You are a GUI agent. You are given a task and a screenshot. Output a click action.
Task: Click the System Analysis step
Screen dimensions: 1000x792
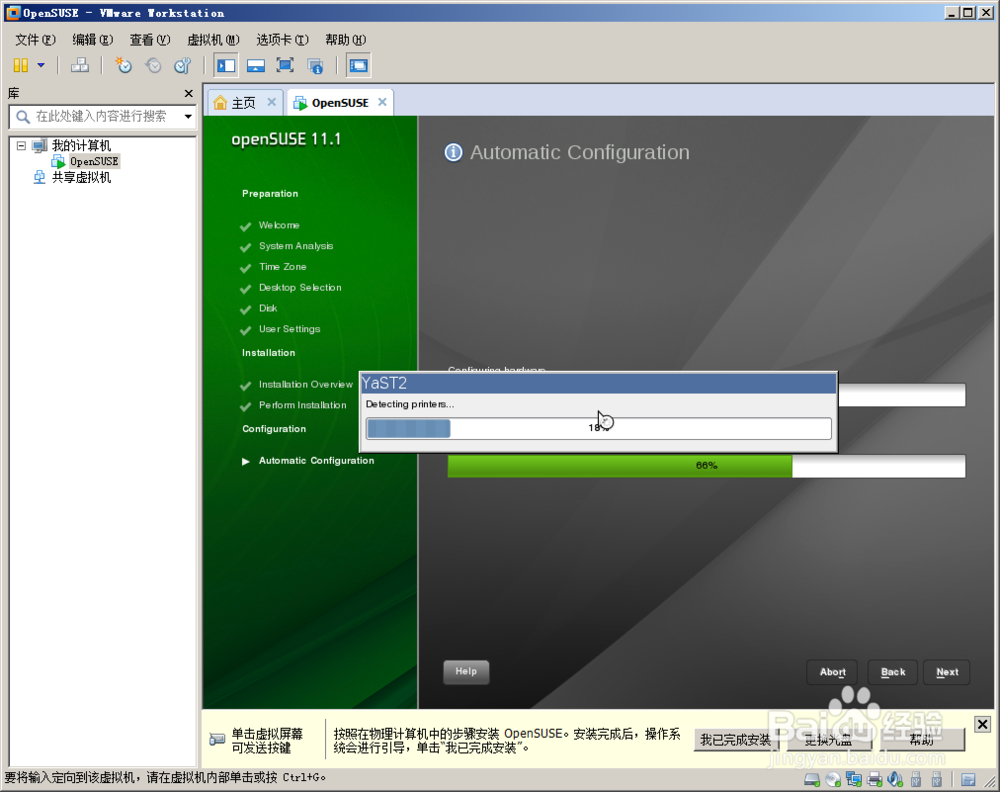coord(296,246)
